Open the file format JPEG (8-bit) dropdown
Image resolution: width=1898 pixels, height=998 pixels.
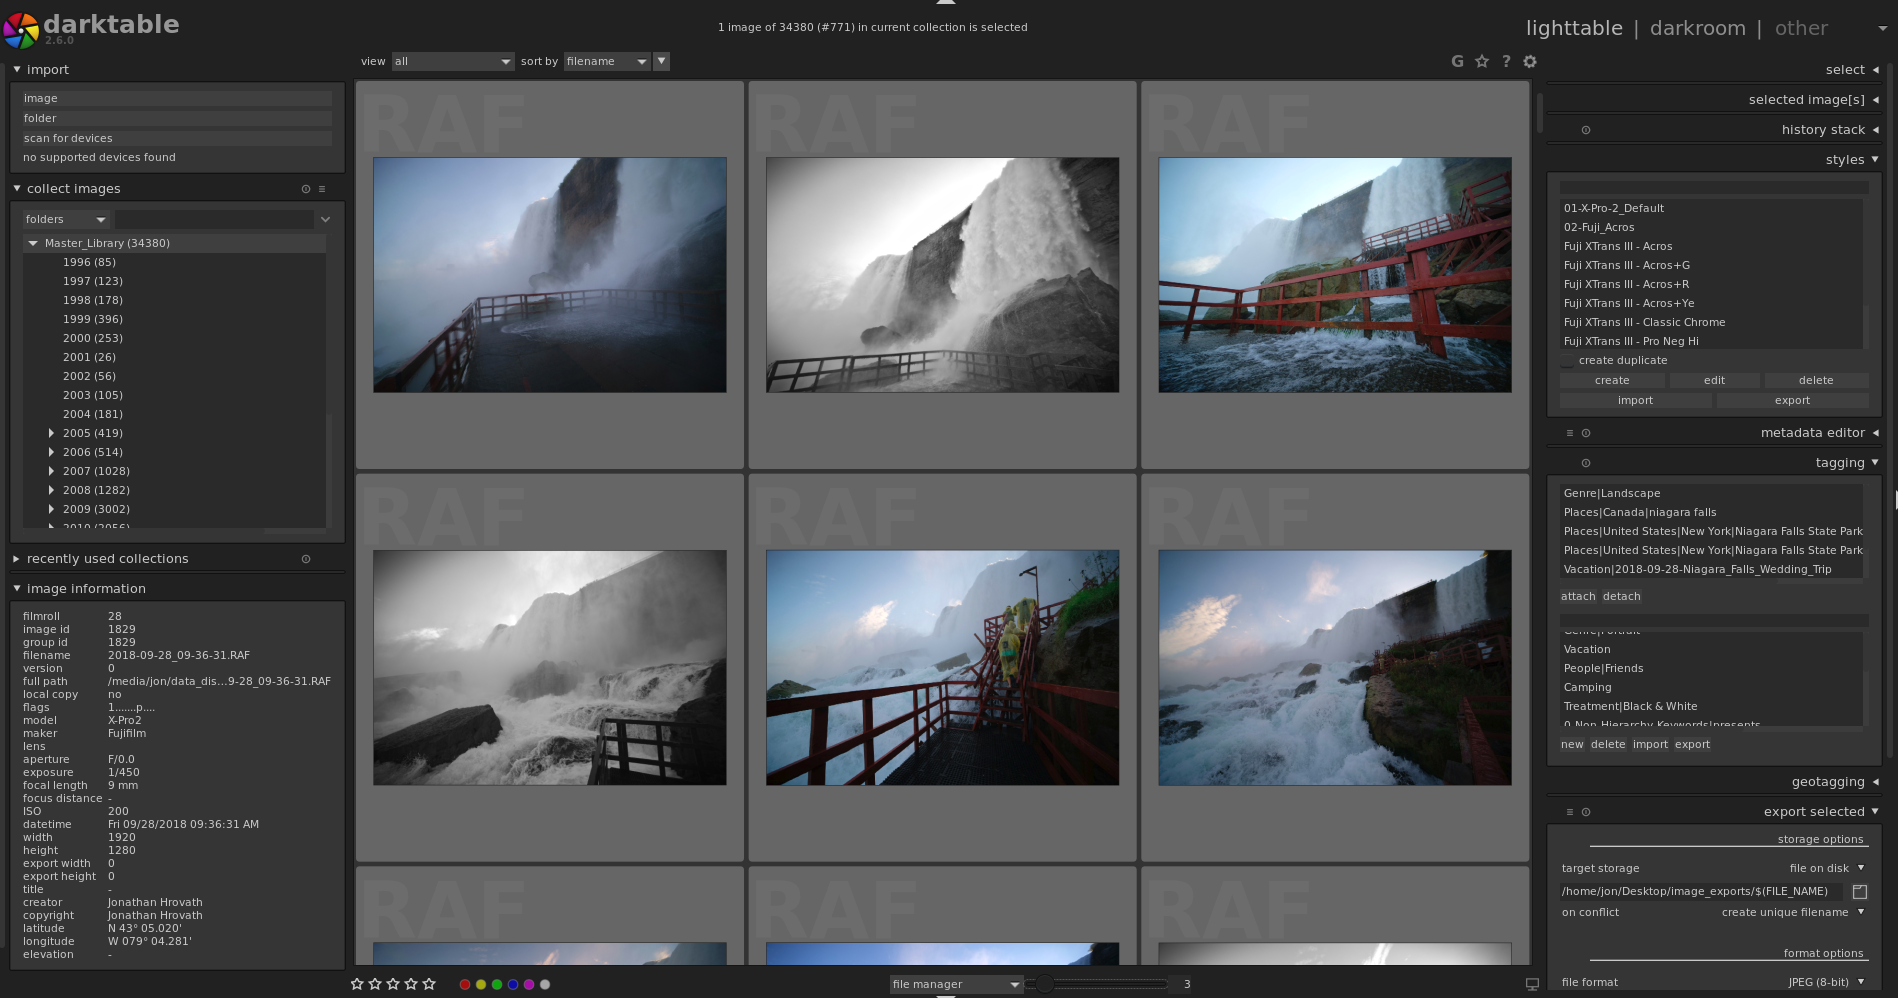click(x=1826, y=982)
